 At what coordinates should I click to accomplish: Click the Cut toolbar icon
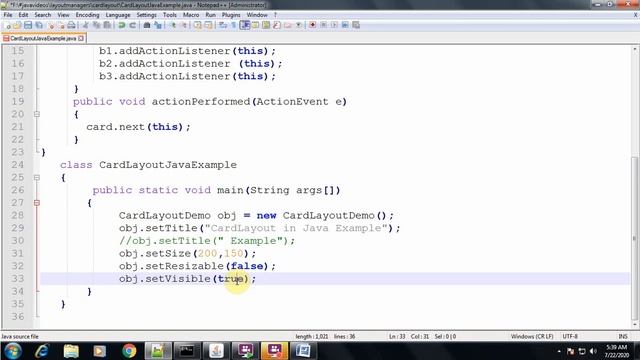(85, 25)
